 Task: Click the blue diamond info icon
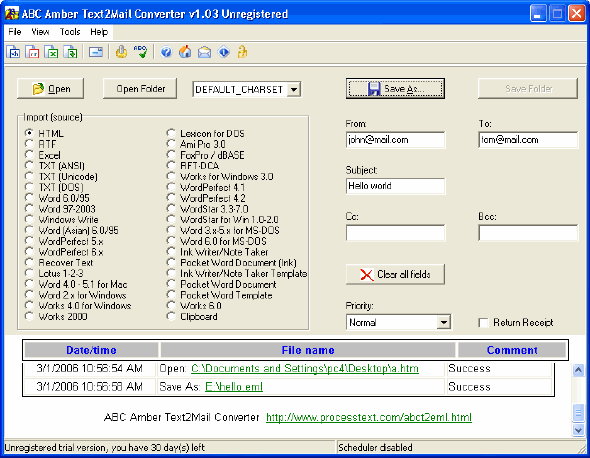(x=224, y=52)
